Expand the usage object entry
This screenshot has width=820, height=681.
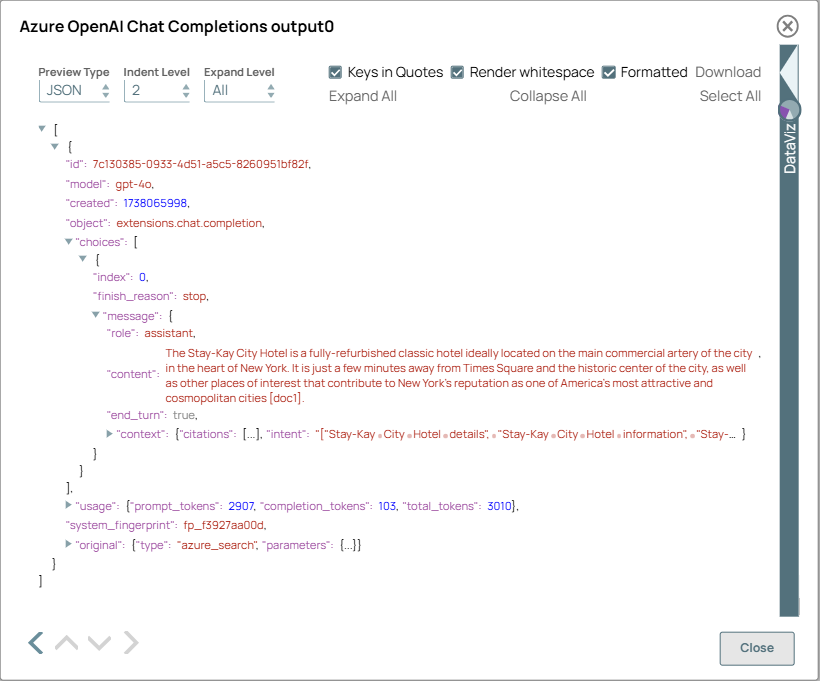coord(67,505)
